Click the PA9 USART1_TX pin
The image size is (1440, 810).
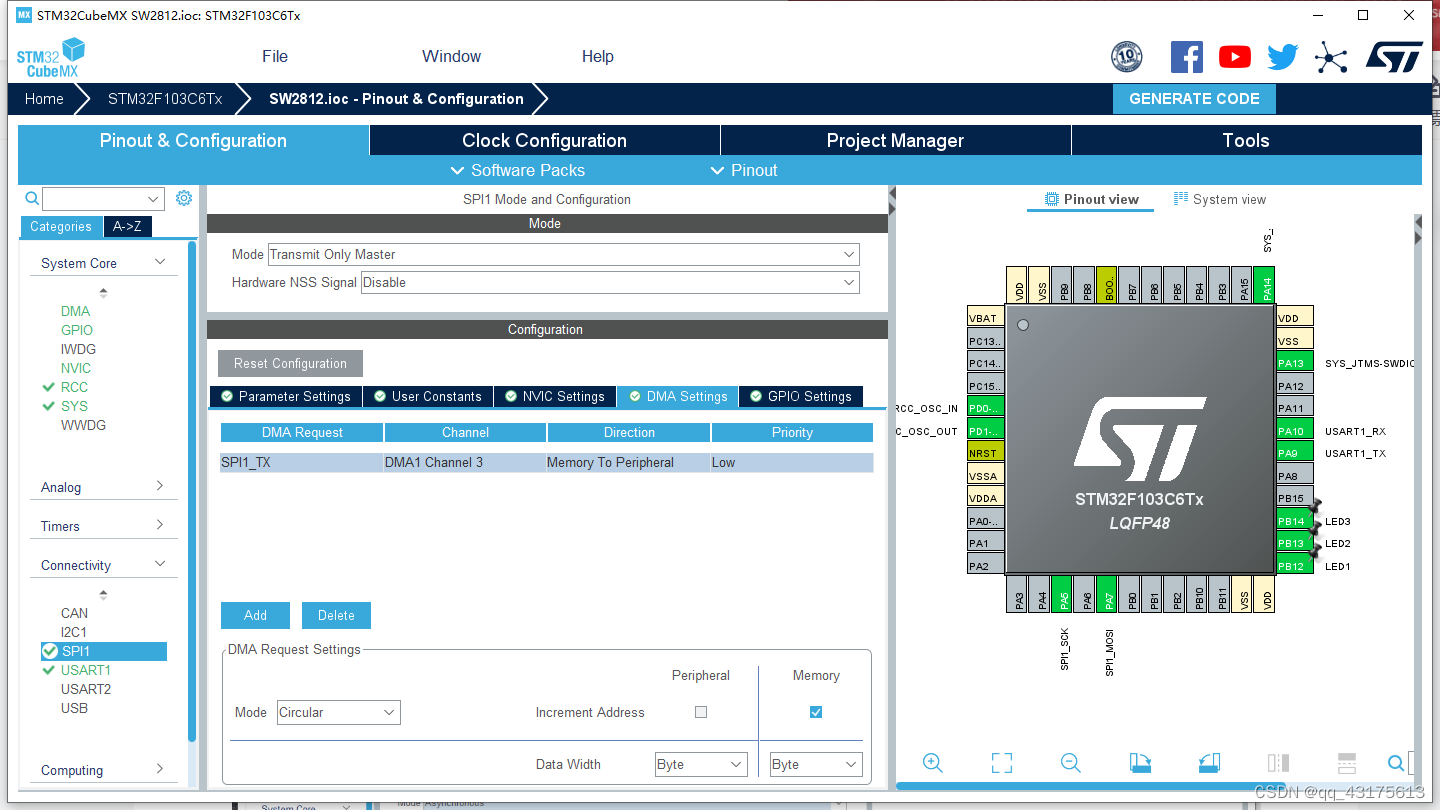1294,453
